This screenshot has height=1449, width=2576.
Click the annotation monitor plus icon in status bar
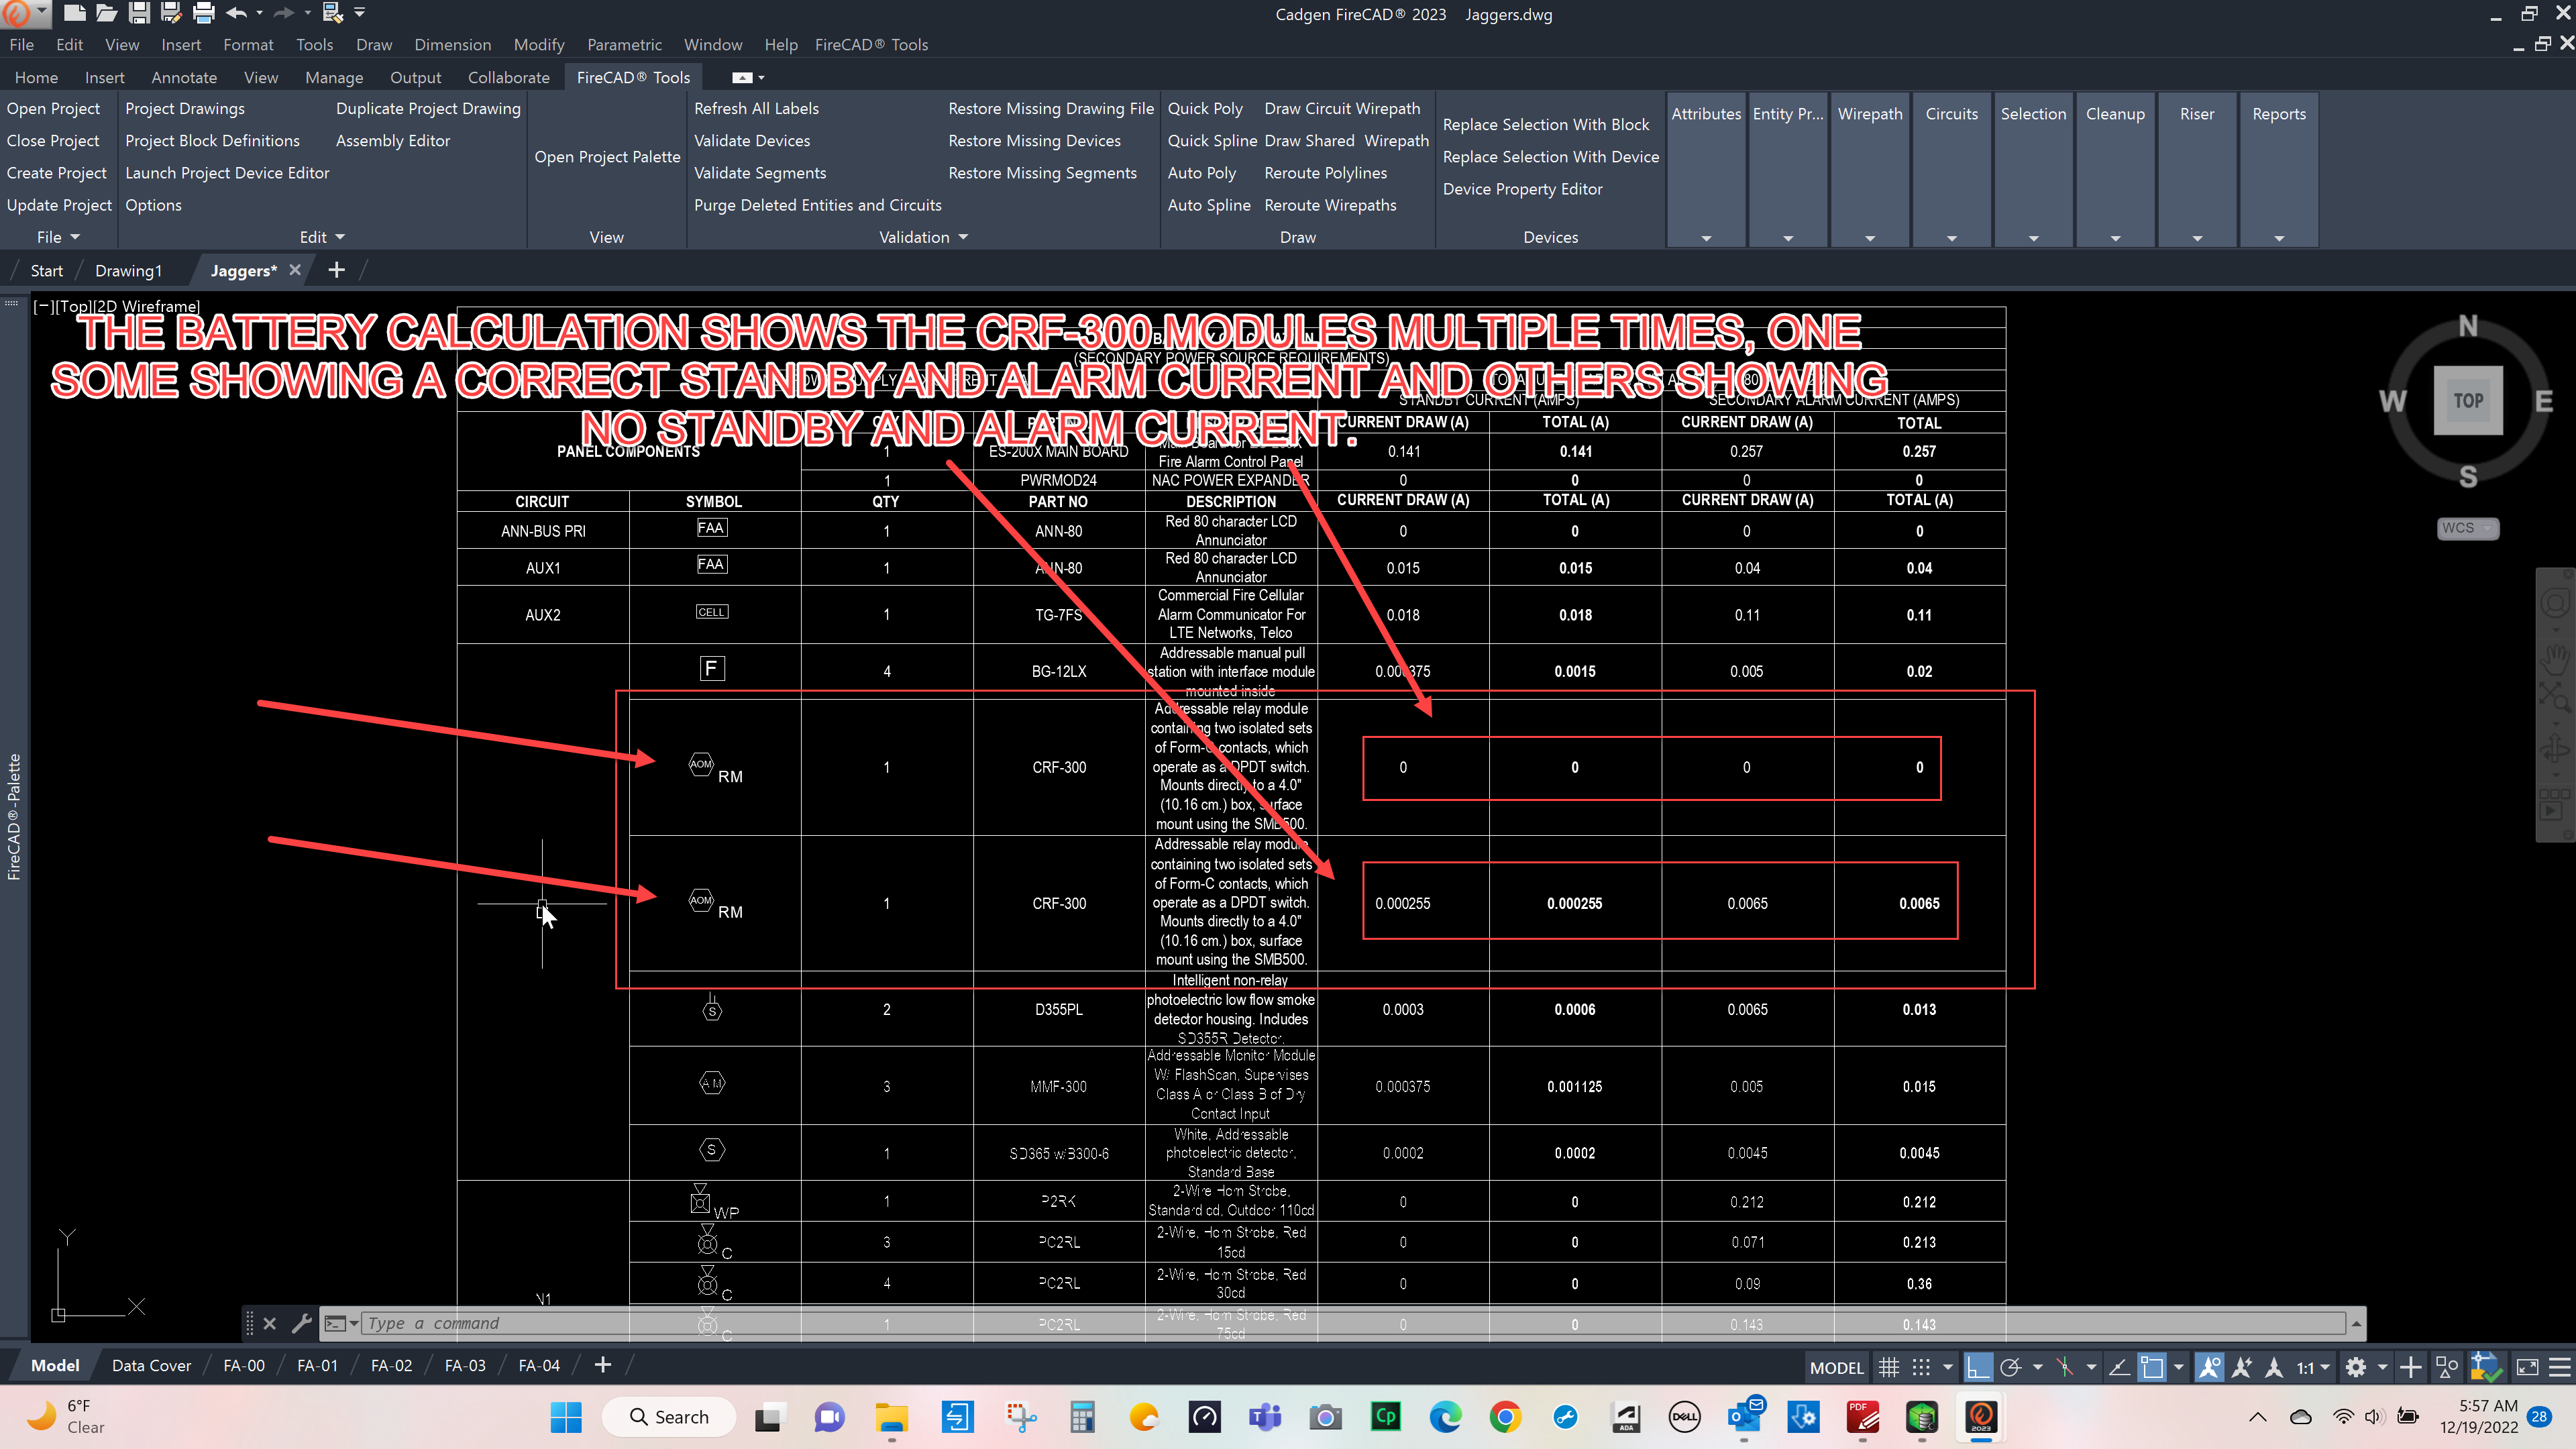click(2411, 1367)
